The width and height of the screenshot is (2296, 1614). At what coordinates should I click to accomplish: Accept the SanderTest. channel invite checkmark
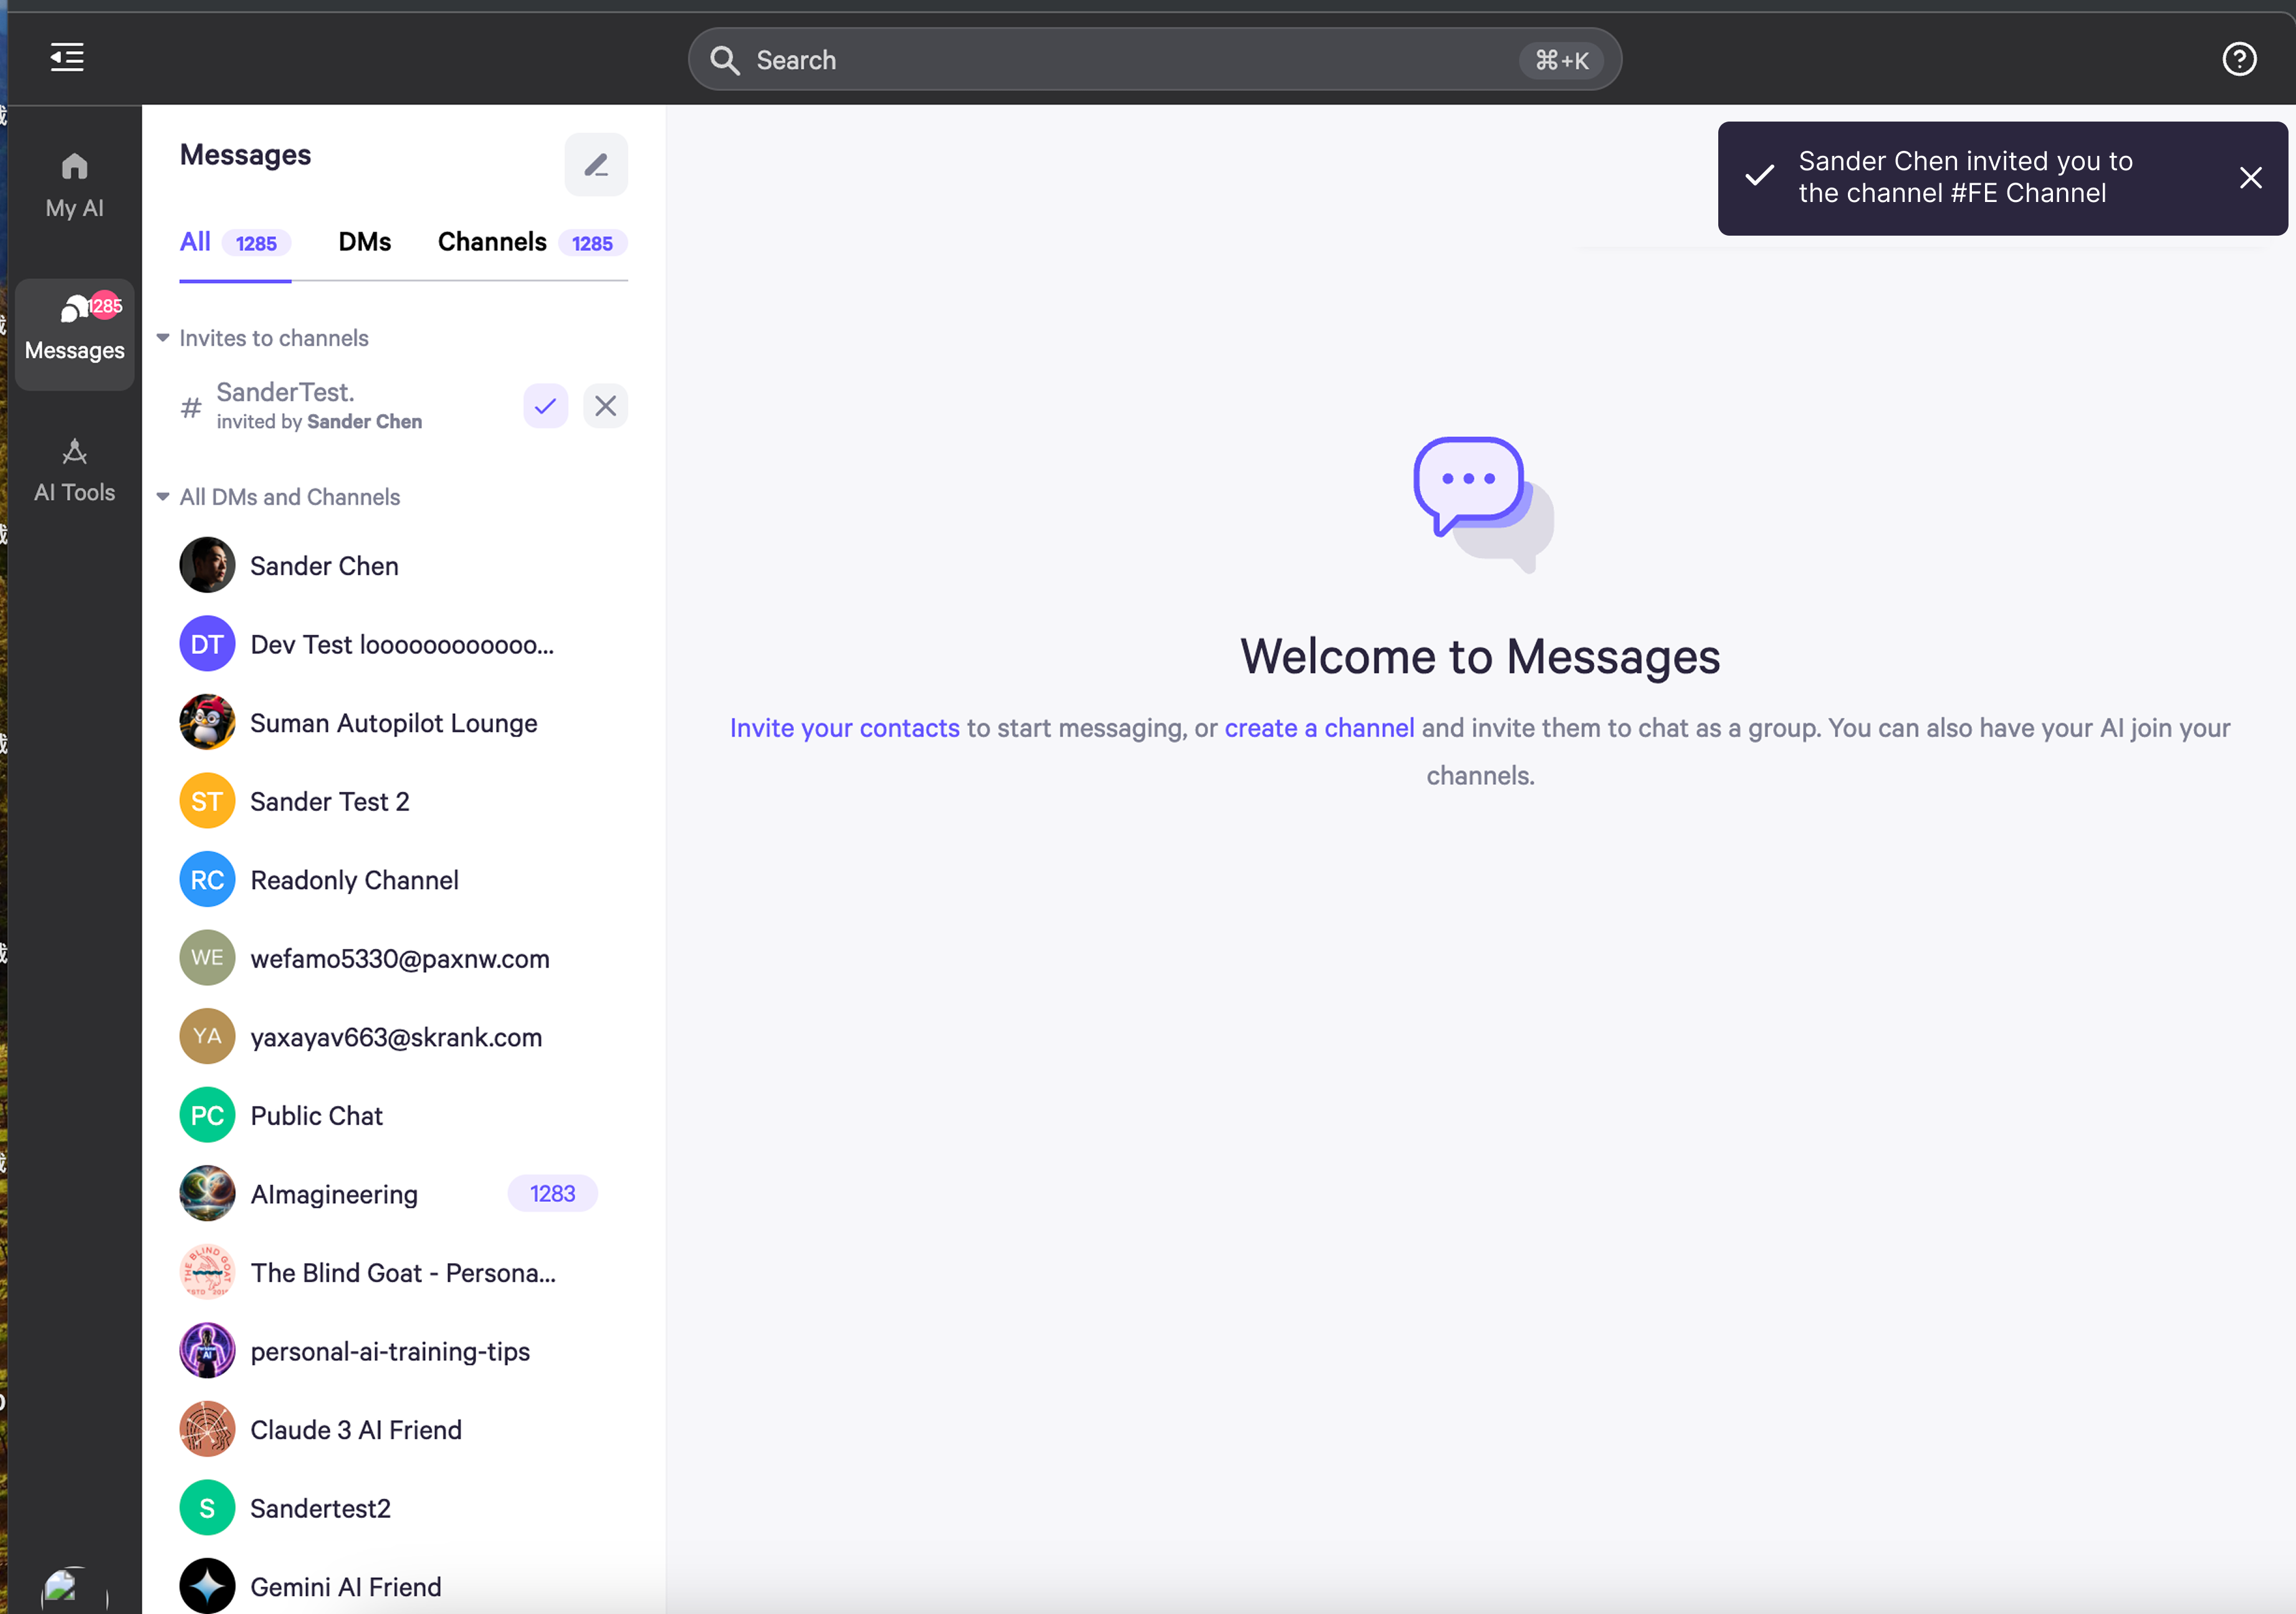pos(545,406)
